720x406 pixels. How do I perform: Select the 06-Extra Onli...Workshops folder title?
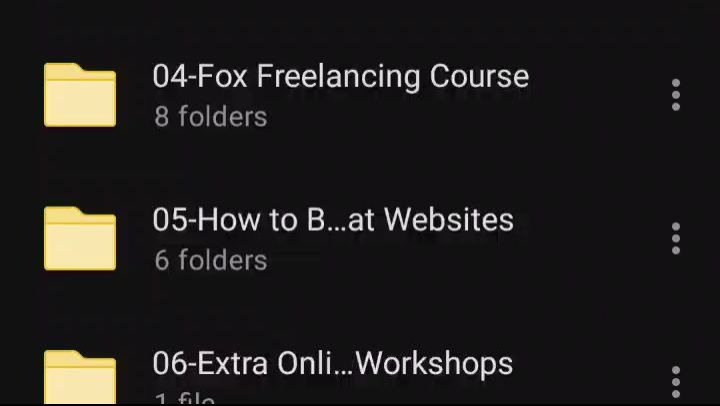[333, 363]
